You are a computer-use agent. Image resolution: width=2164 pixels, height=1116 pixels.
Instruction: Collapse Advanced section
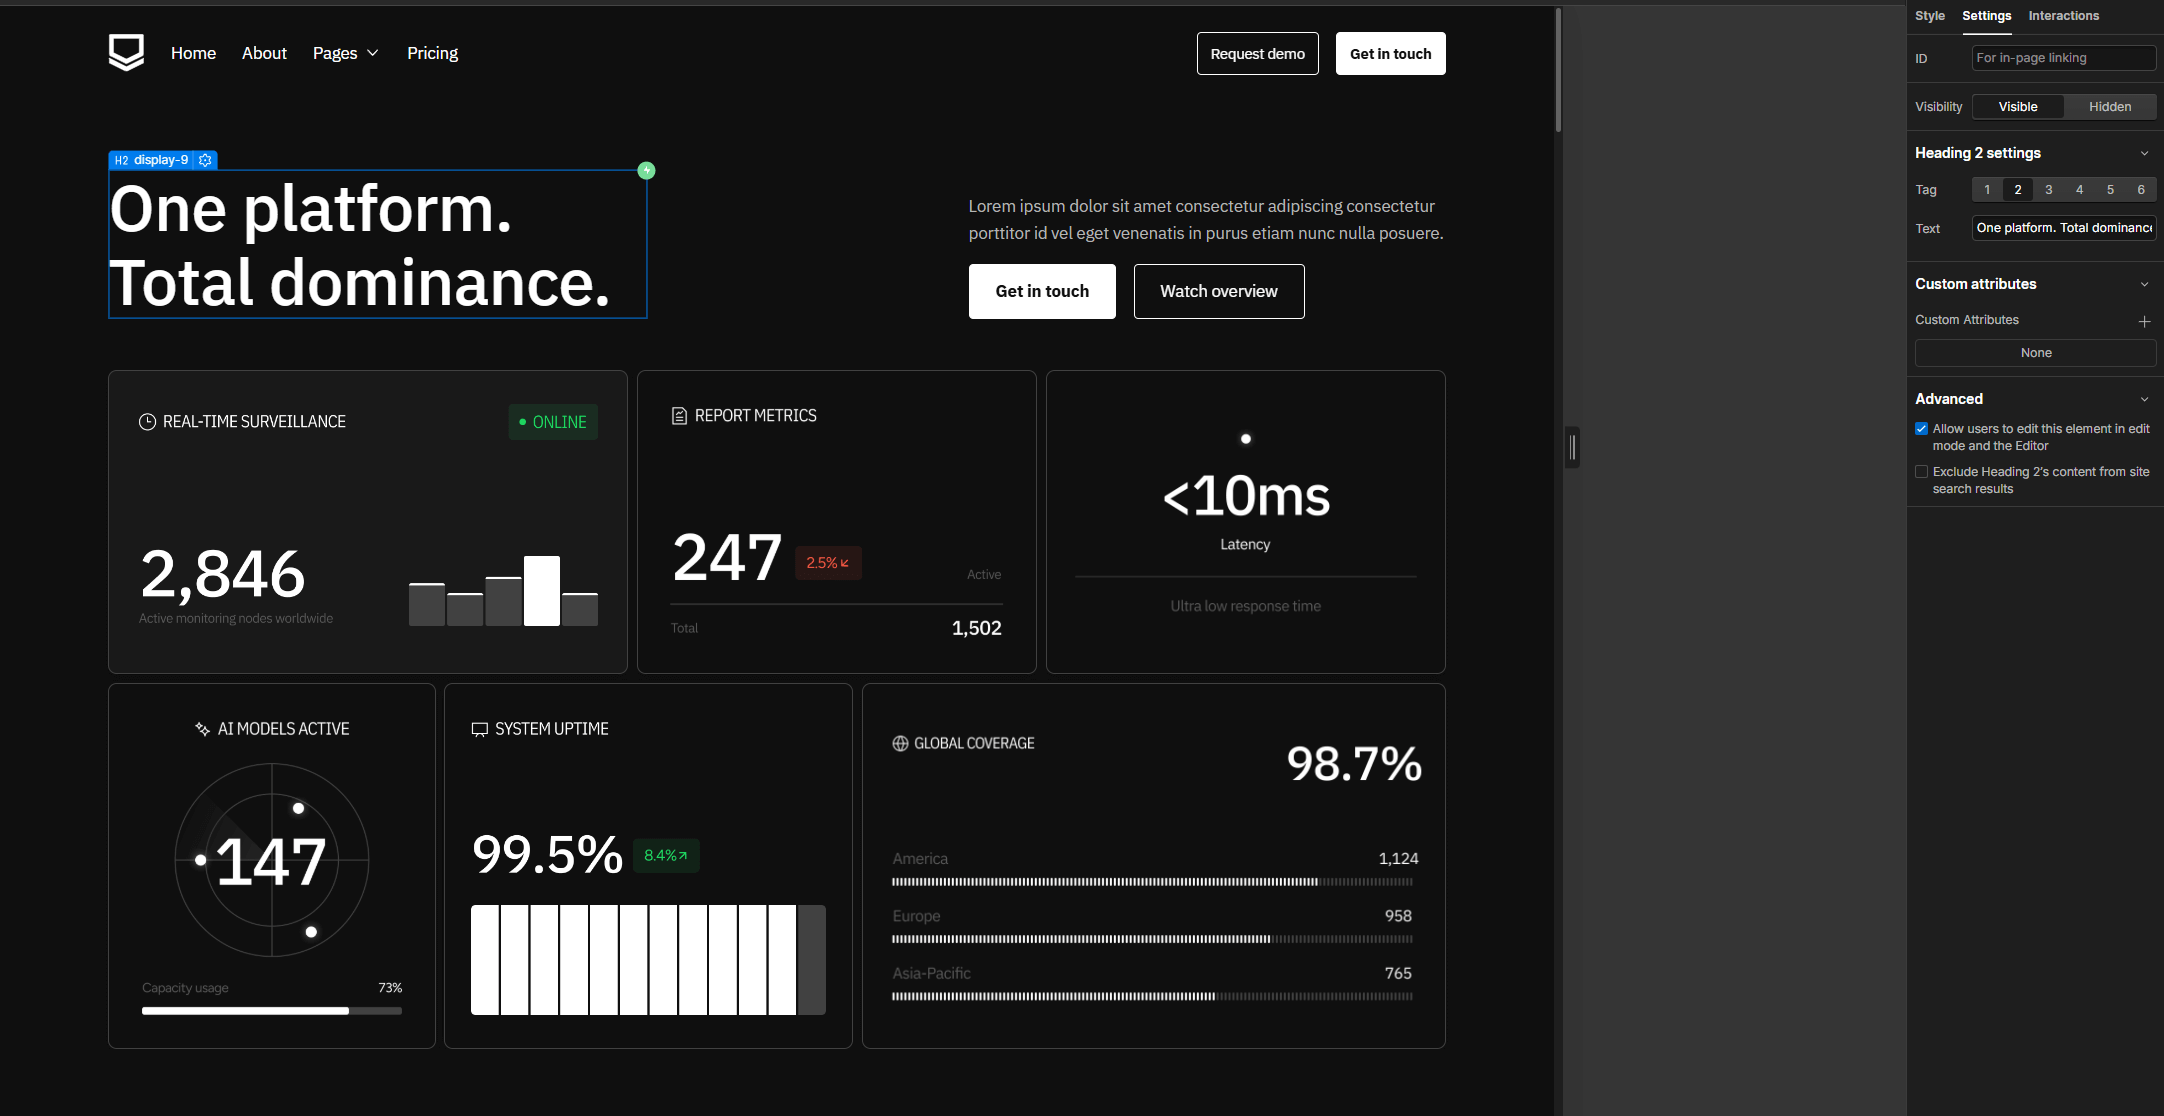2144,400
